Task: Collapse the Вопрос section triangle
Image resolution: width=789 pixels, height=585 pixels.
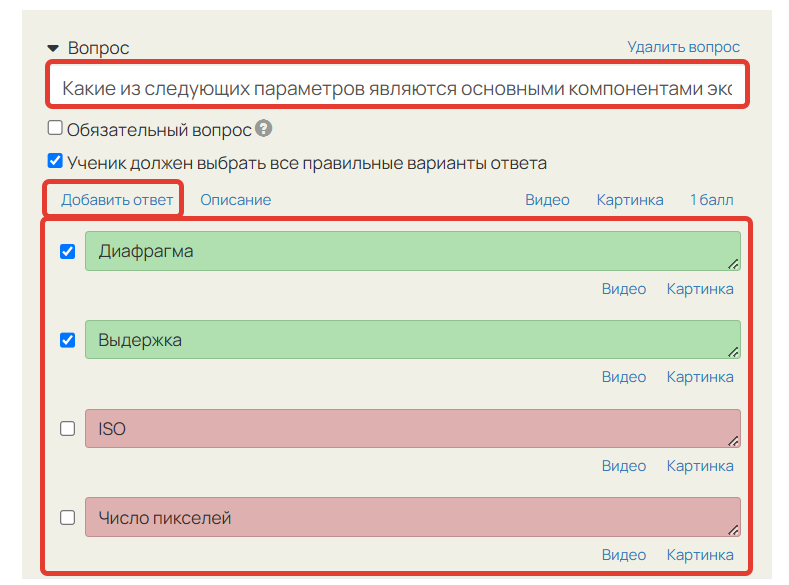Action: click(x=53, y=48)
